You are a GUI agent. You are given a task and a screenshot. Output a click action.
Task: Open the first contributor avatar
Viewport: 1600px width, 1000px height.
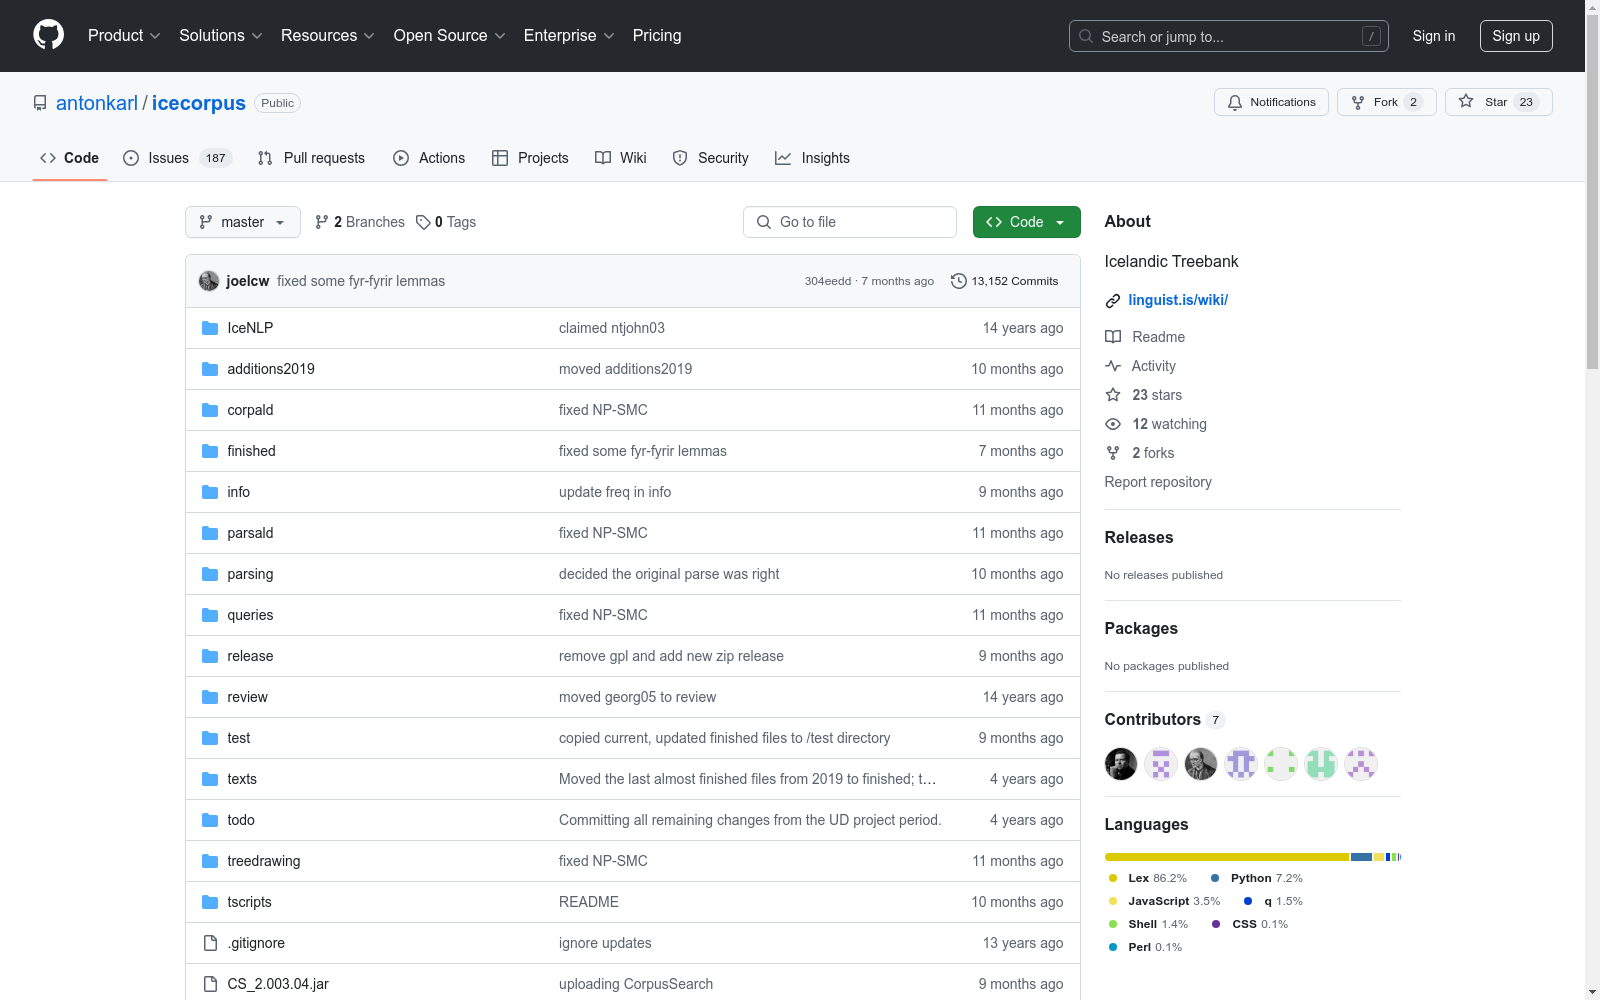tap(1121, 764)
